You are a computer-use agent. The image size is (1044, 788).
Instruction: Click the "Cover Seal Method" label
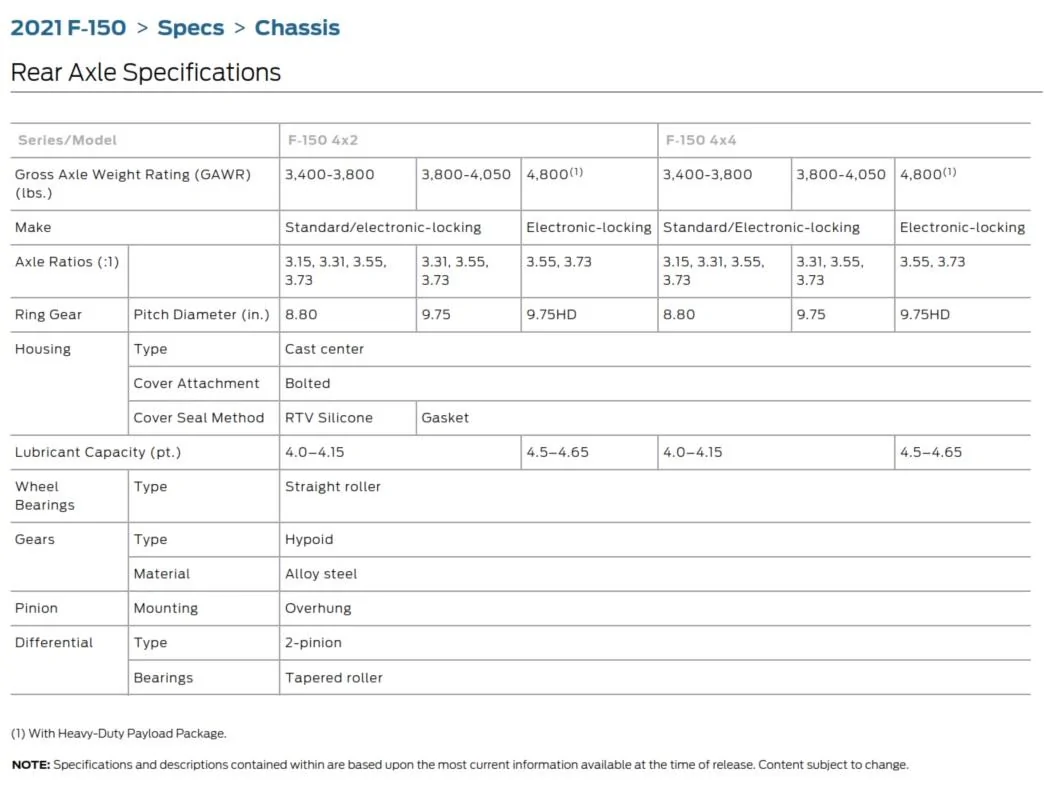(x=199, y=418)
